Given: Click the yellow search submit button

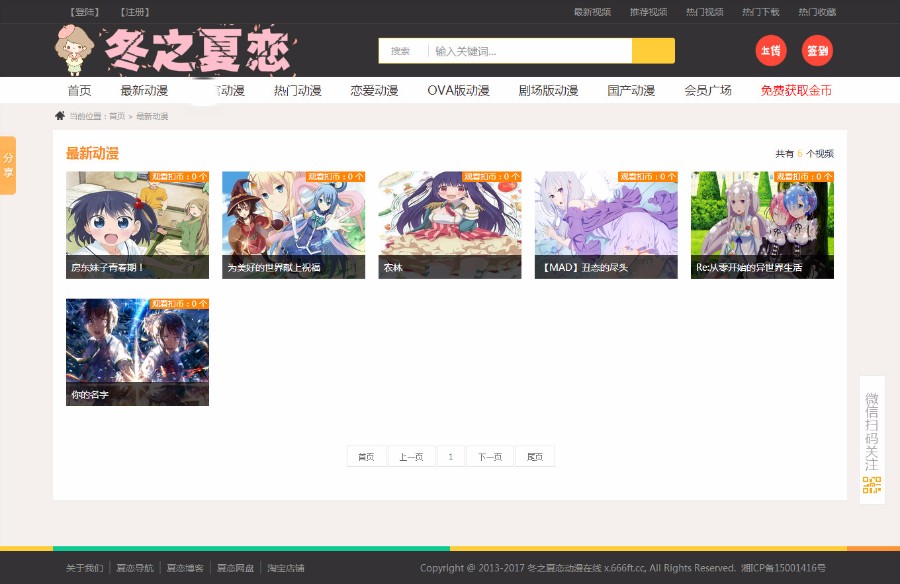Looking at the screenshot, I should pos(653,49).
